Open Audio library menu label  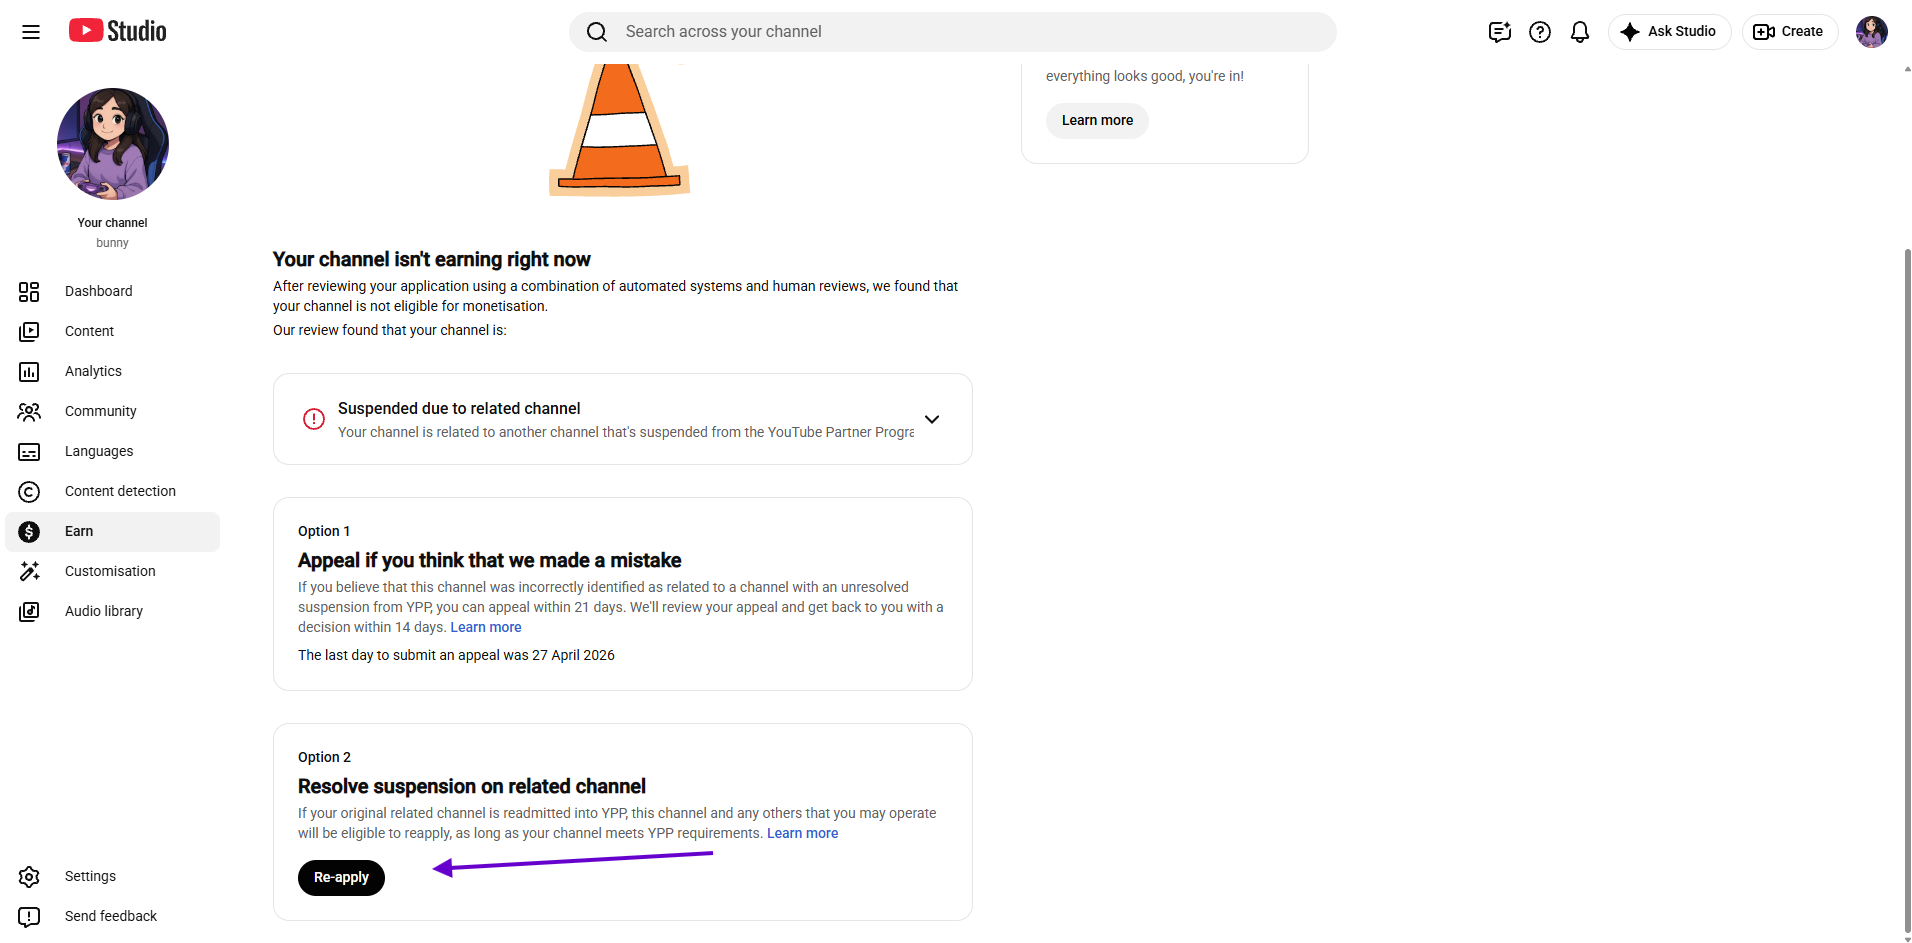click(104, 611)
